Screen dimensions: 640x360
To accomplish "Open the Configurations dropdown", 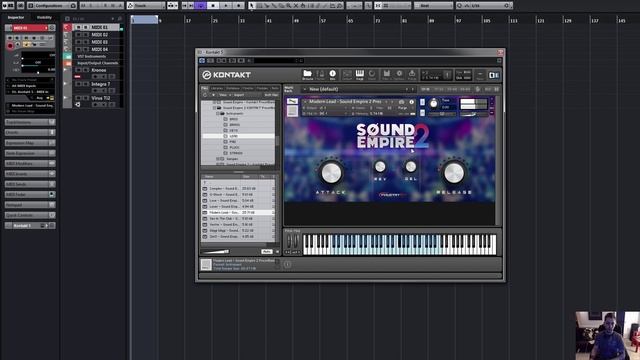I will coord(52,6).
